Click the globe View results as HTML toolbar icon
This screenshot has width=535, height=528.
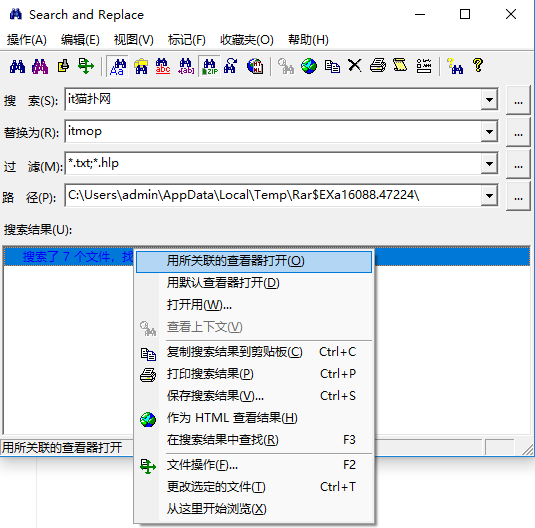pyautogui.click(x=309, y=66)
